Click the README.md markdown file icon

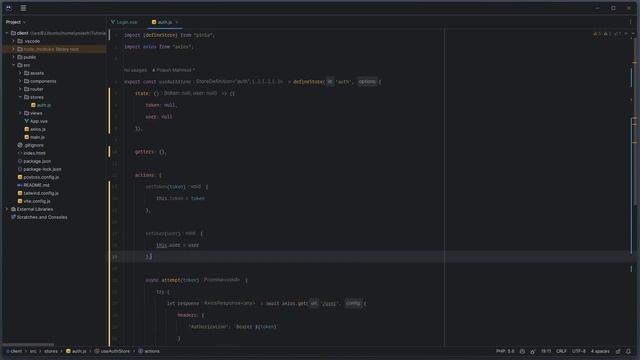tap(20, 185)
